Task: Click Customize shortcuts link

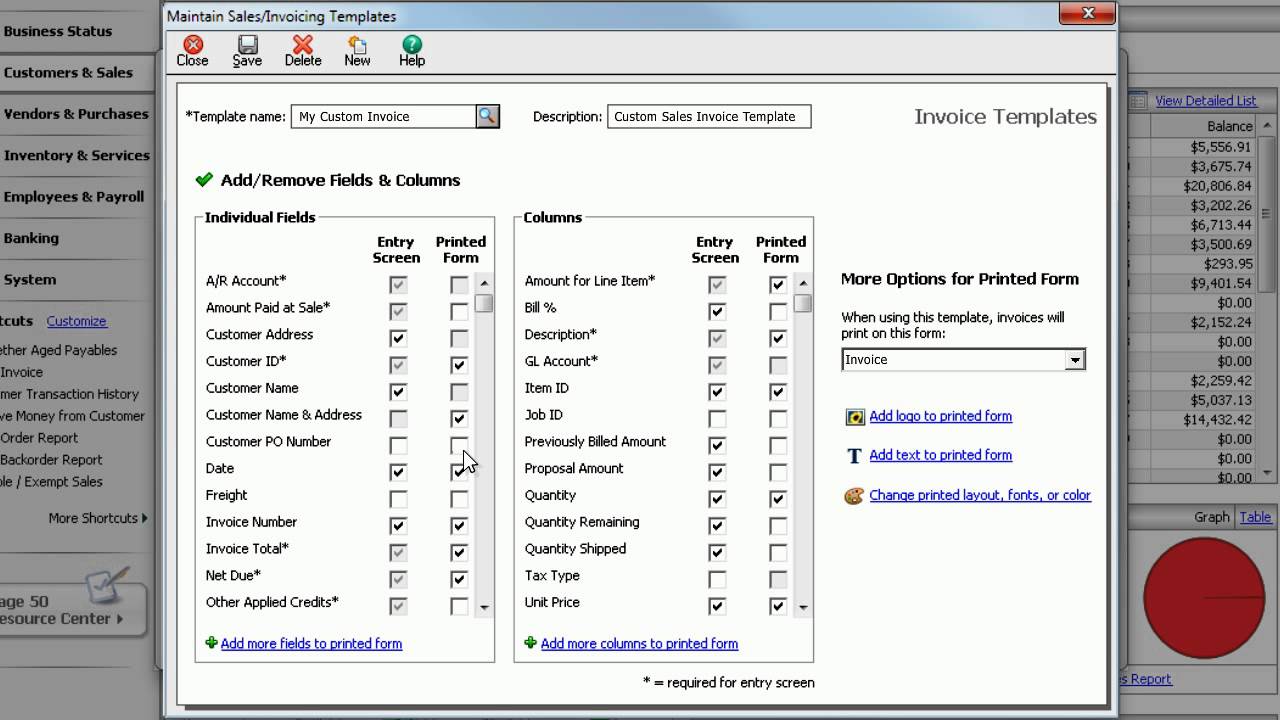Action: click(76, 321)
